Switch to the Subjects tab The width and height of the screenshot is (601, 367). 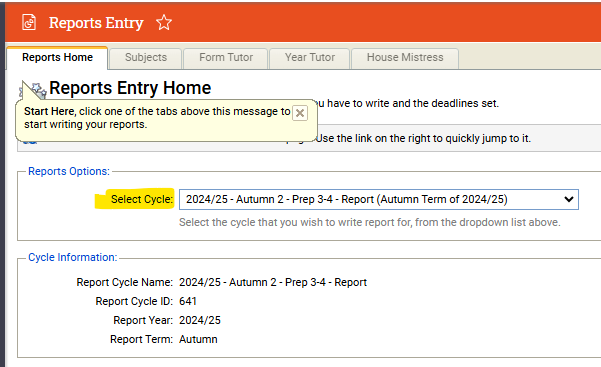(146, 58)
